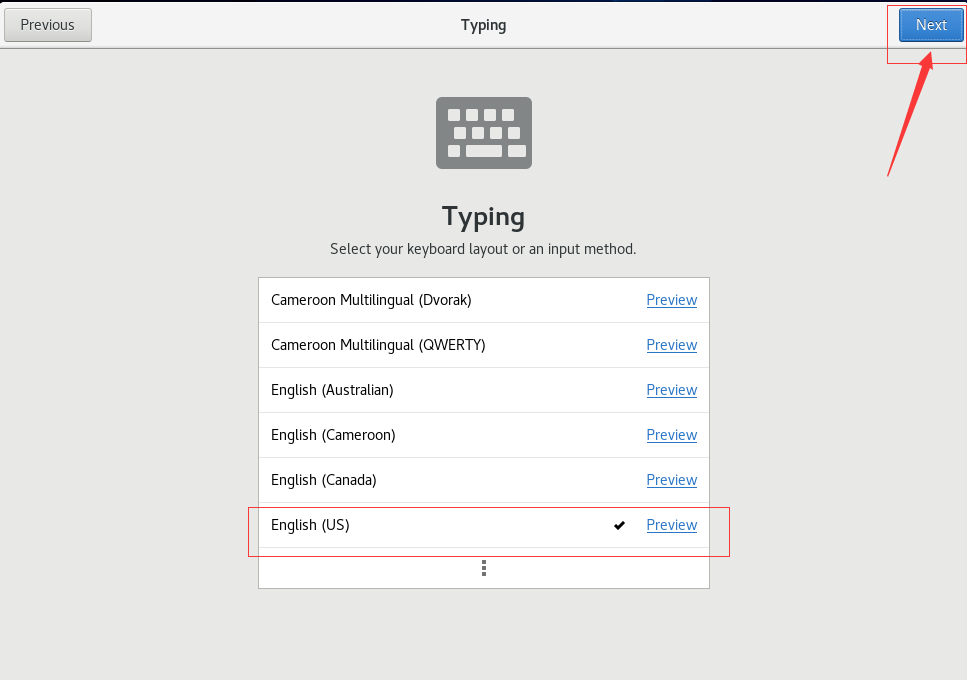Click the large keyboard icon
This screenshot has height=680, width=967.
tap(484, 133)
